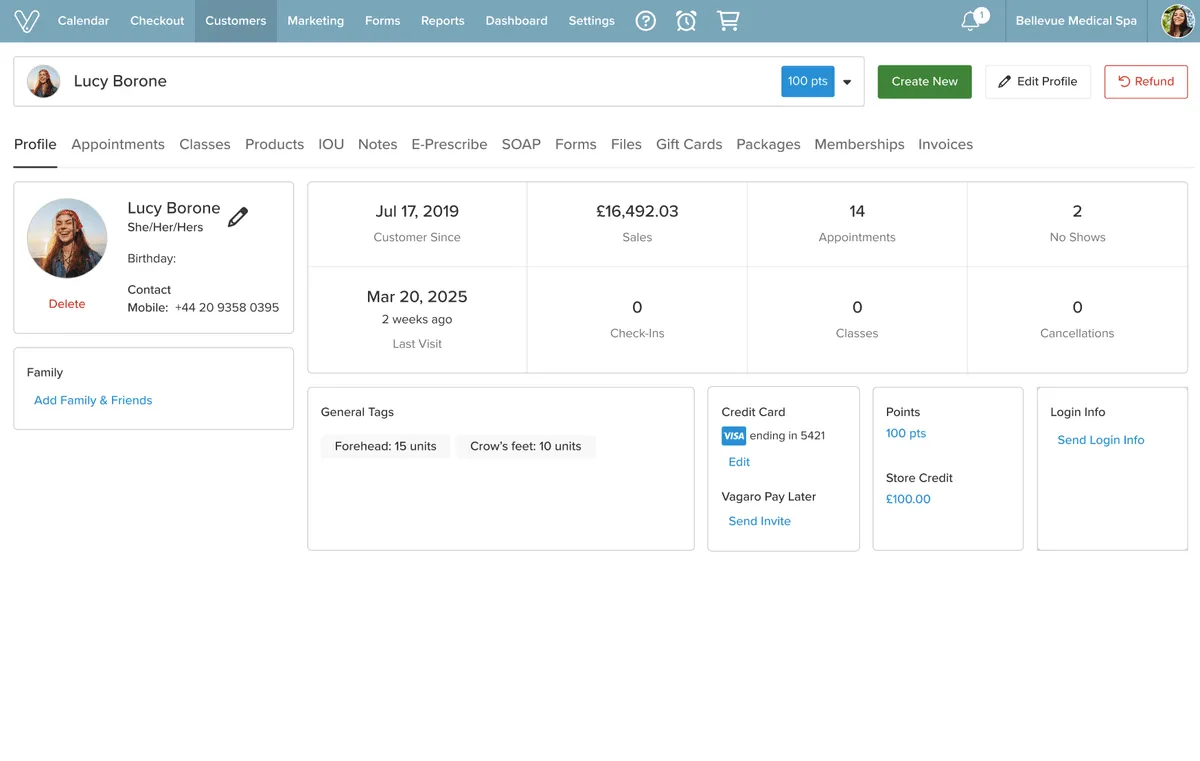Open the shopping cart icon
This screenshot has height=761, width=1200.
(728, 21)
